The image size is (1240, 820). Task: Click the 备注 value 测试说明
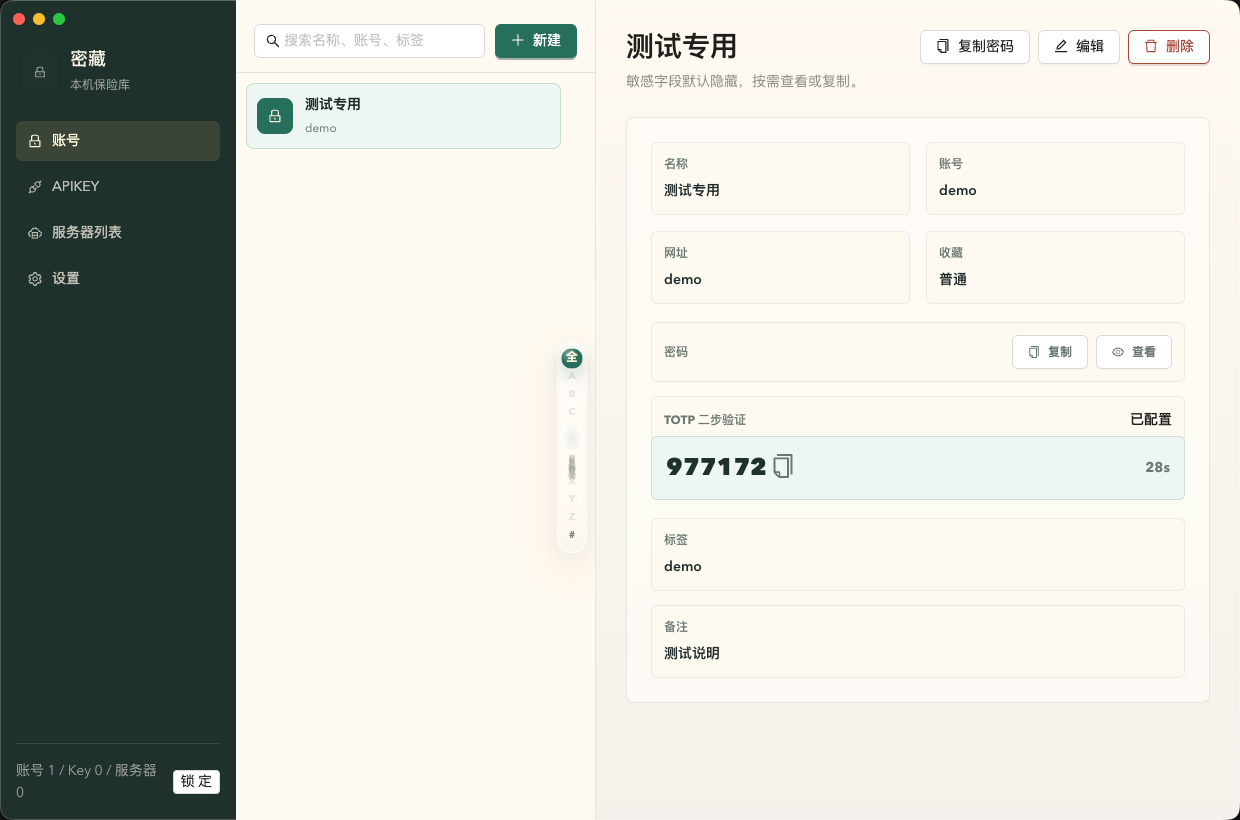click(x=692, y=653)
